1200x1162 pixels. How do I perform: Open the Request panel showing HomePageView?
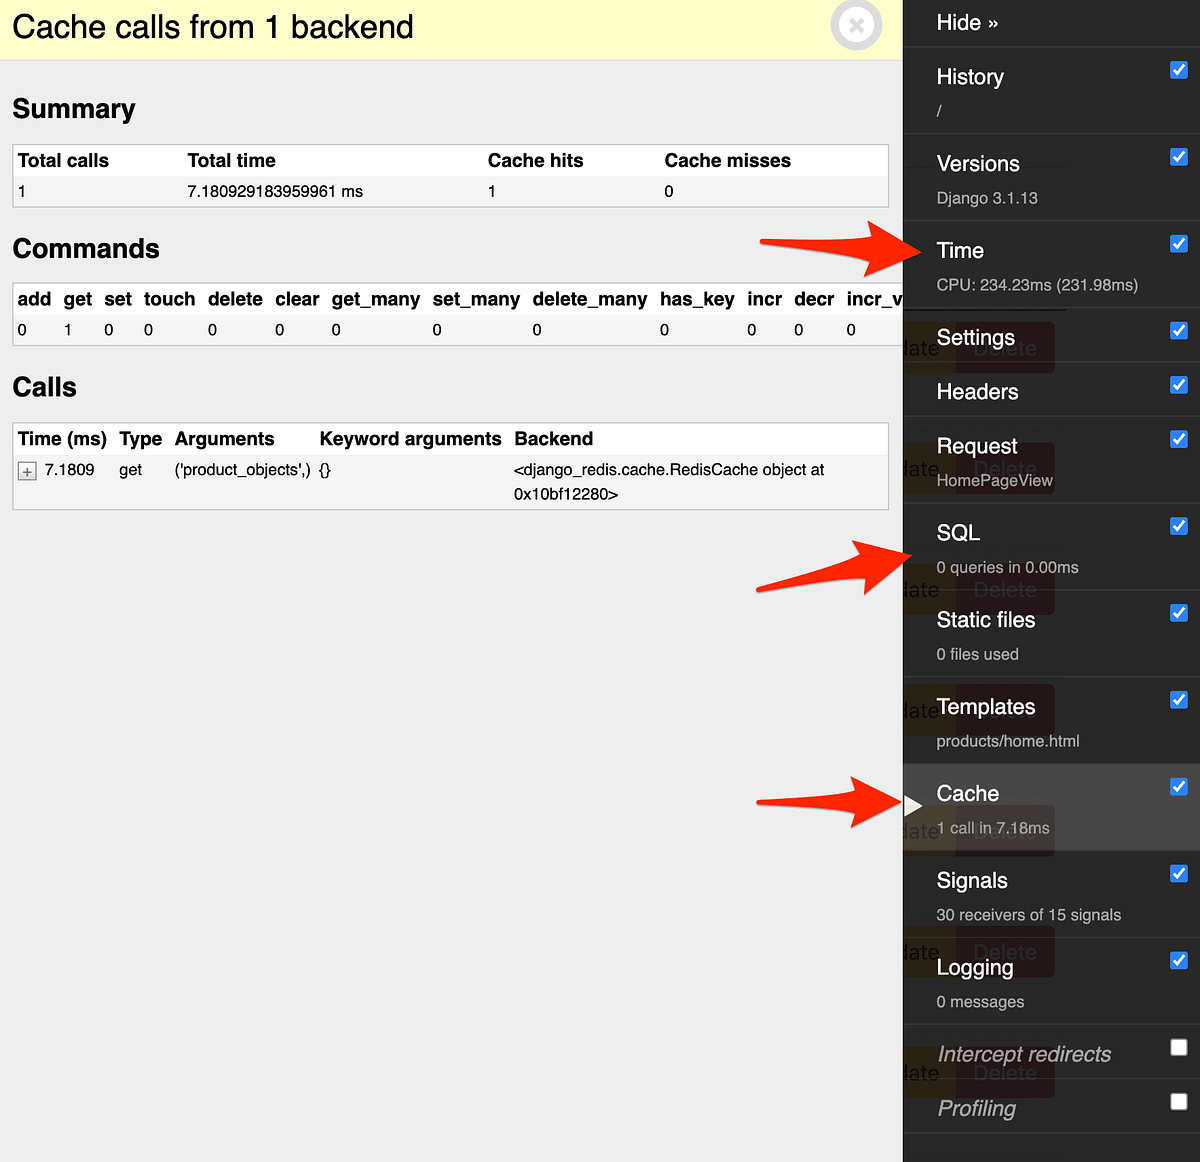977,446
